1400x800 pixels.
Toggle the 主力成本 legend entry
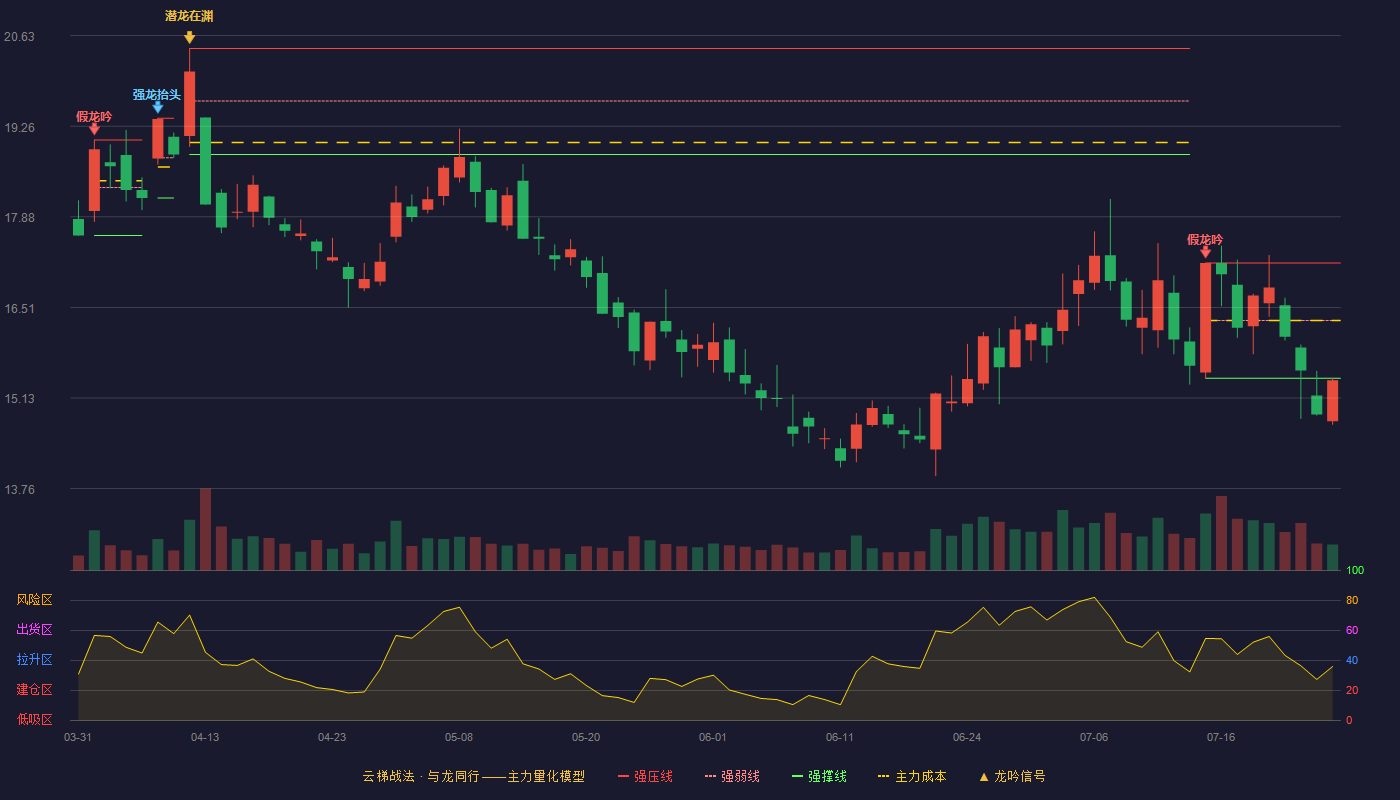pos(912,776)
